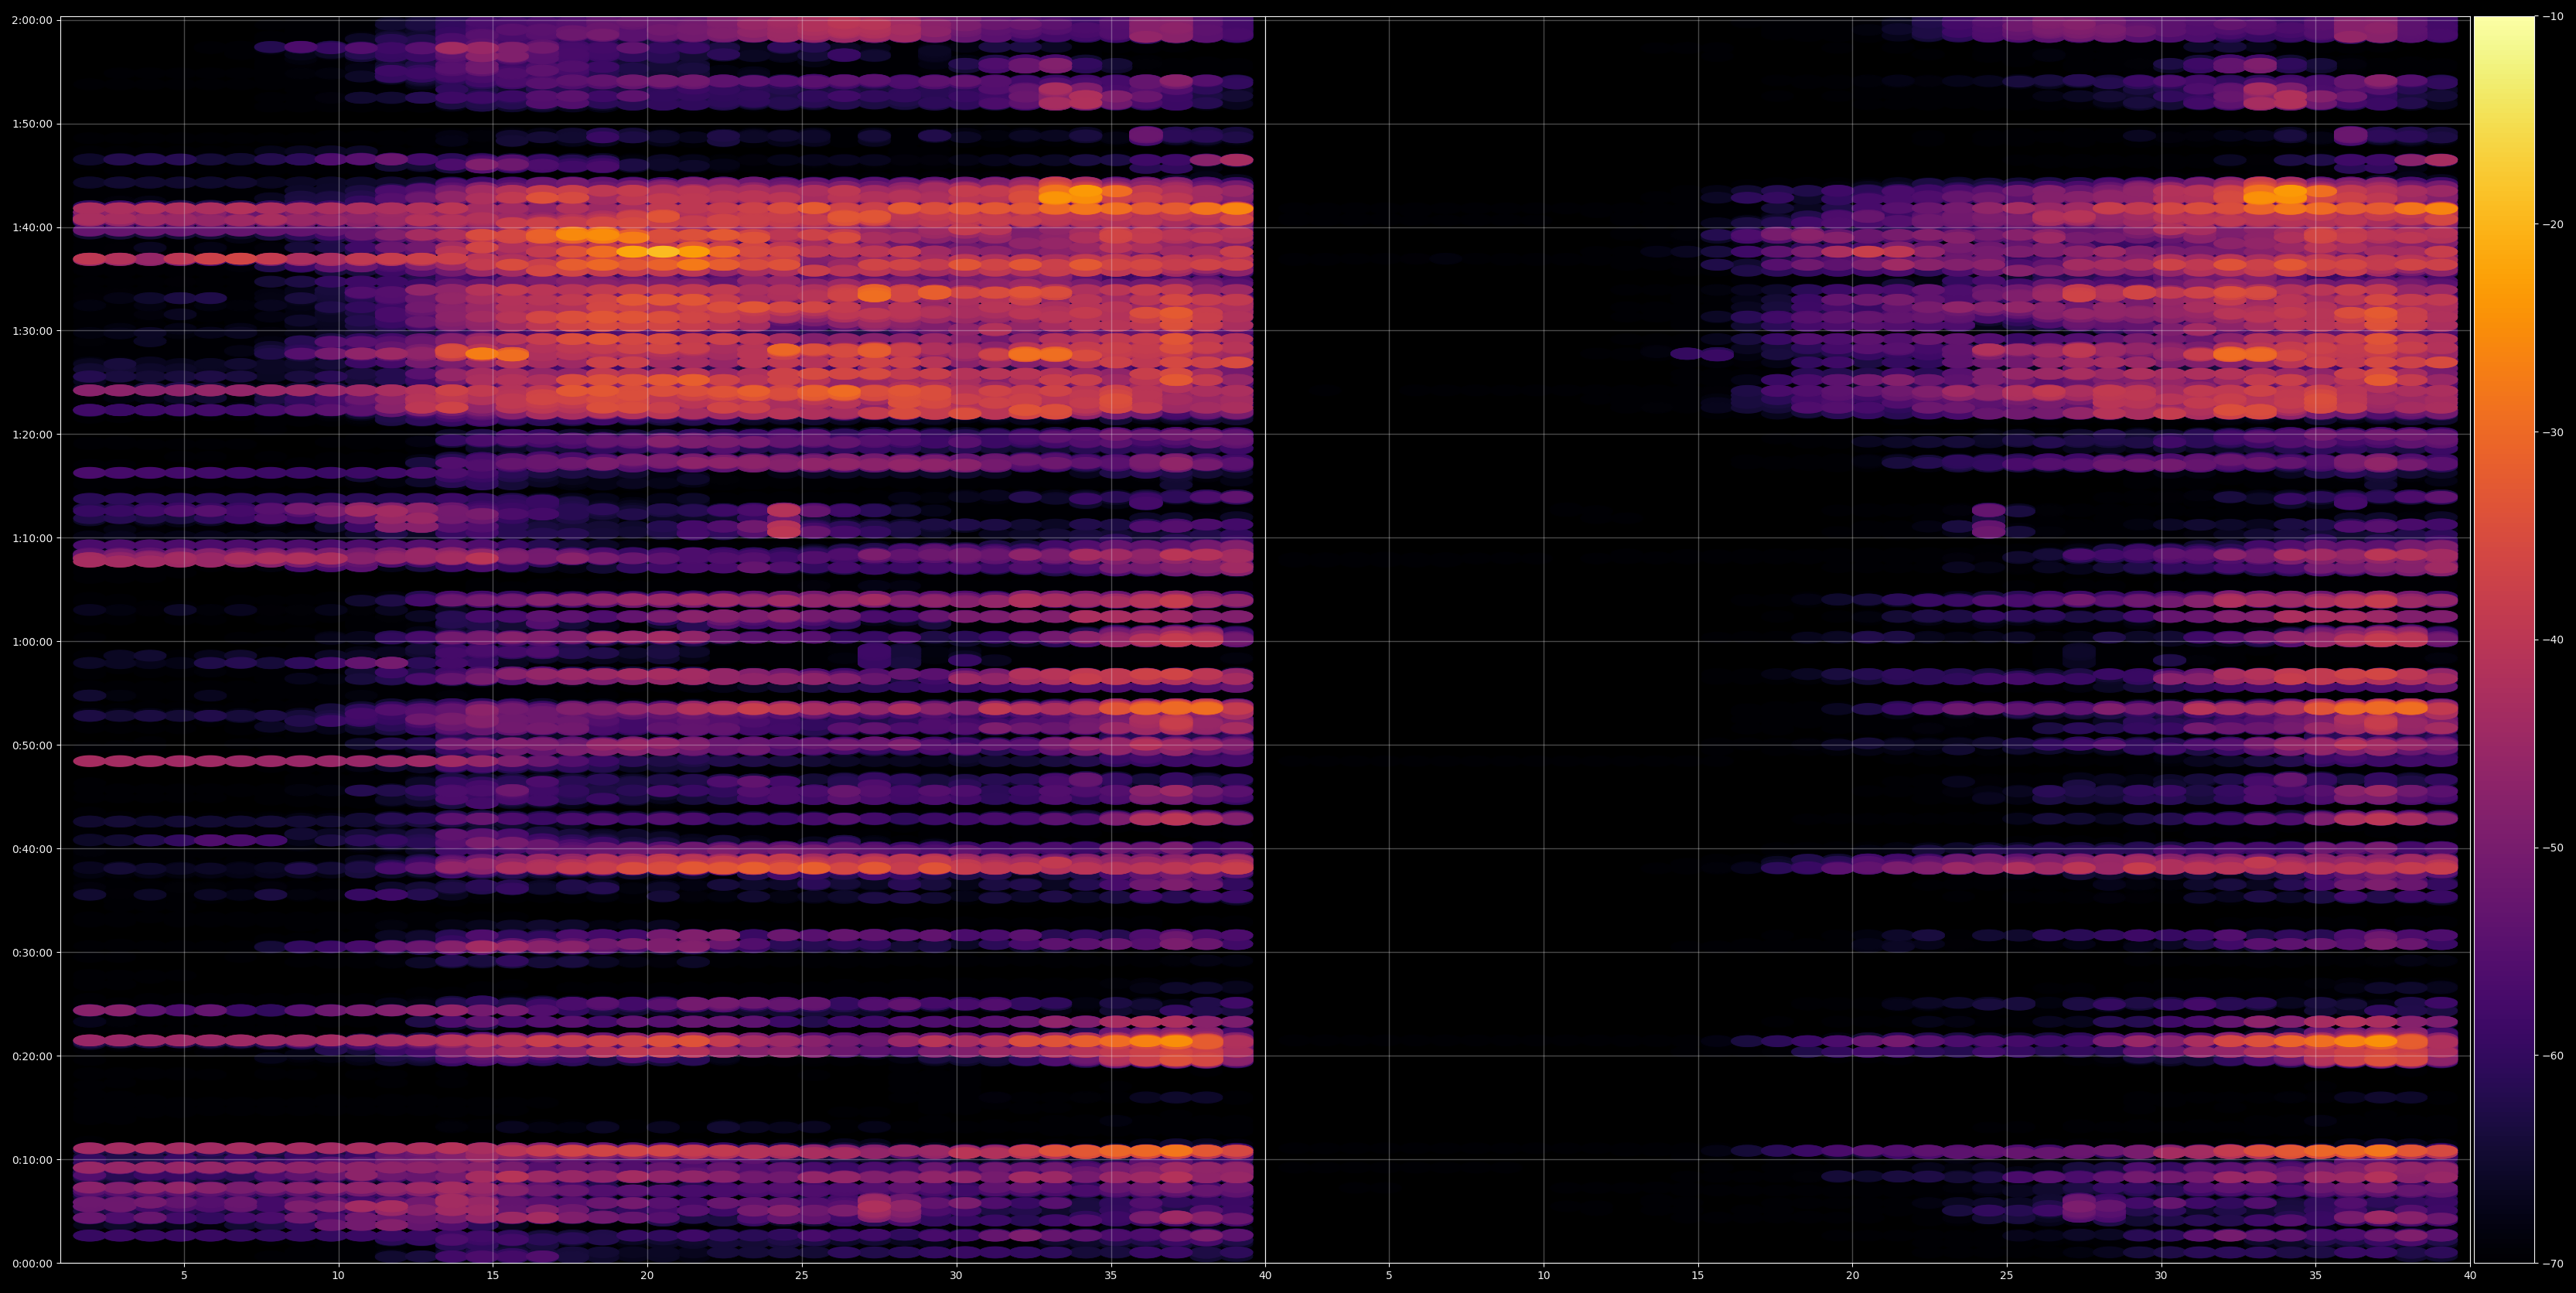Click the 0:00:00 y-axis tick label
This screenshot has height=1293, width=2576.
[x=33, y=1264]
